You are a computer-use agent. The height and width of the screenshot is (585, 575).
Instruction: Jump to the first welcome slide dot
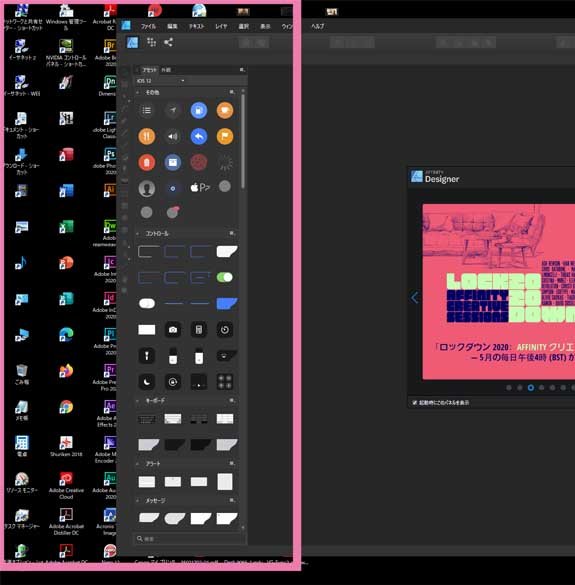point(509,388)
